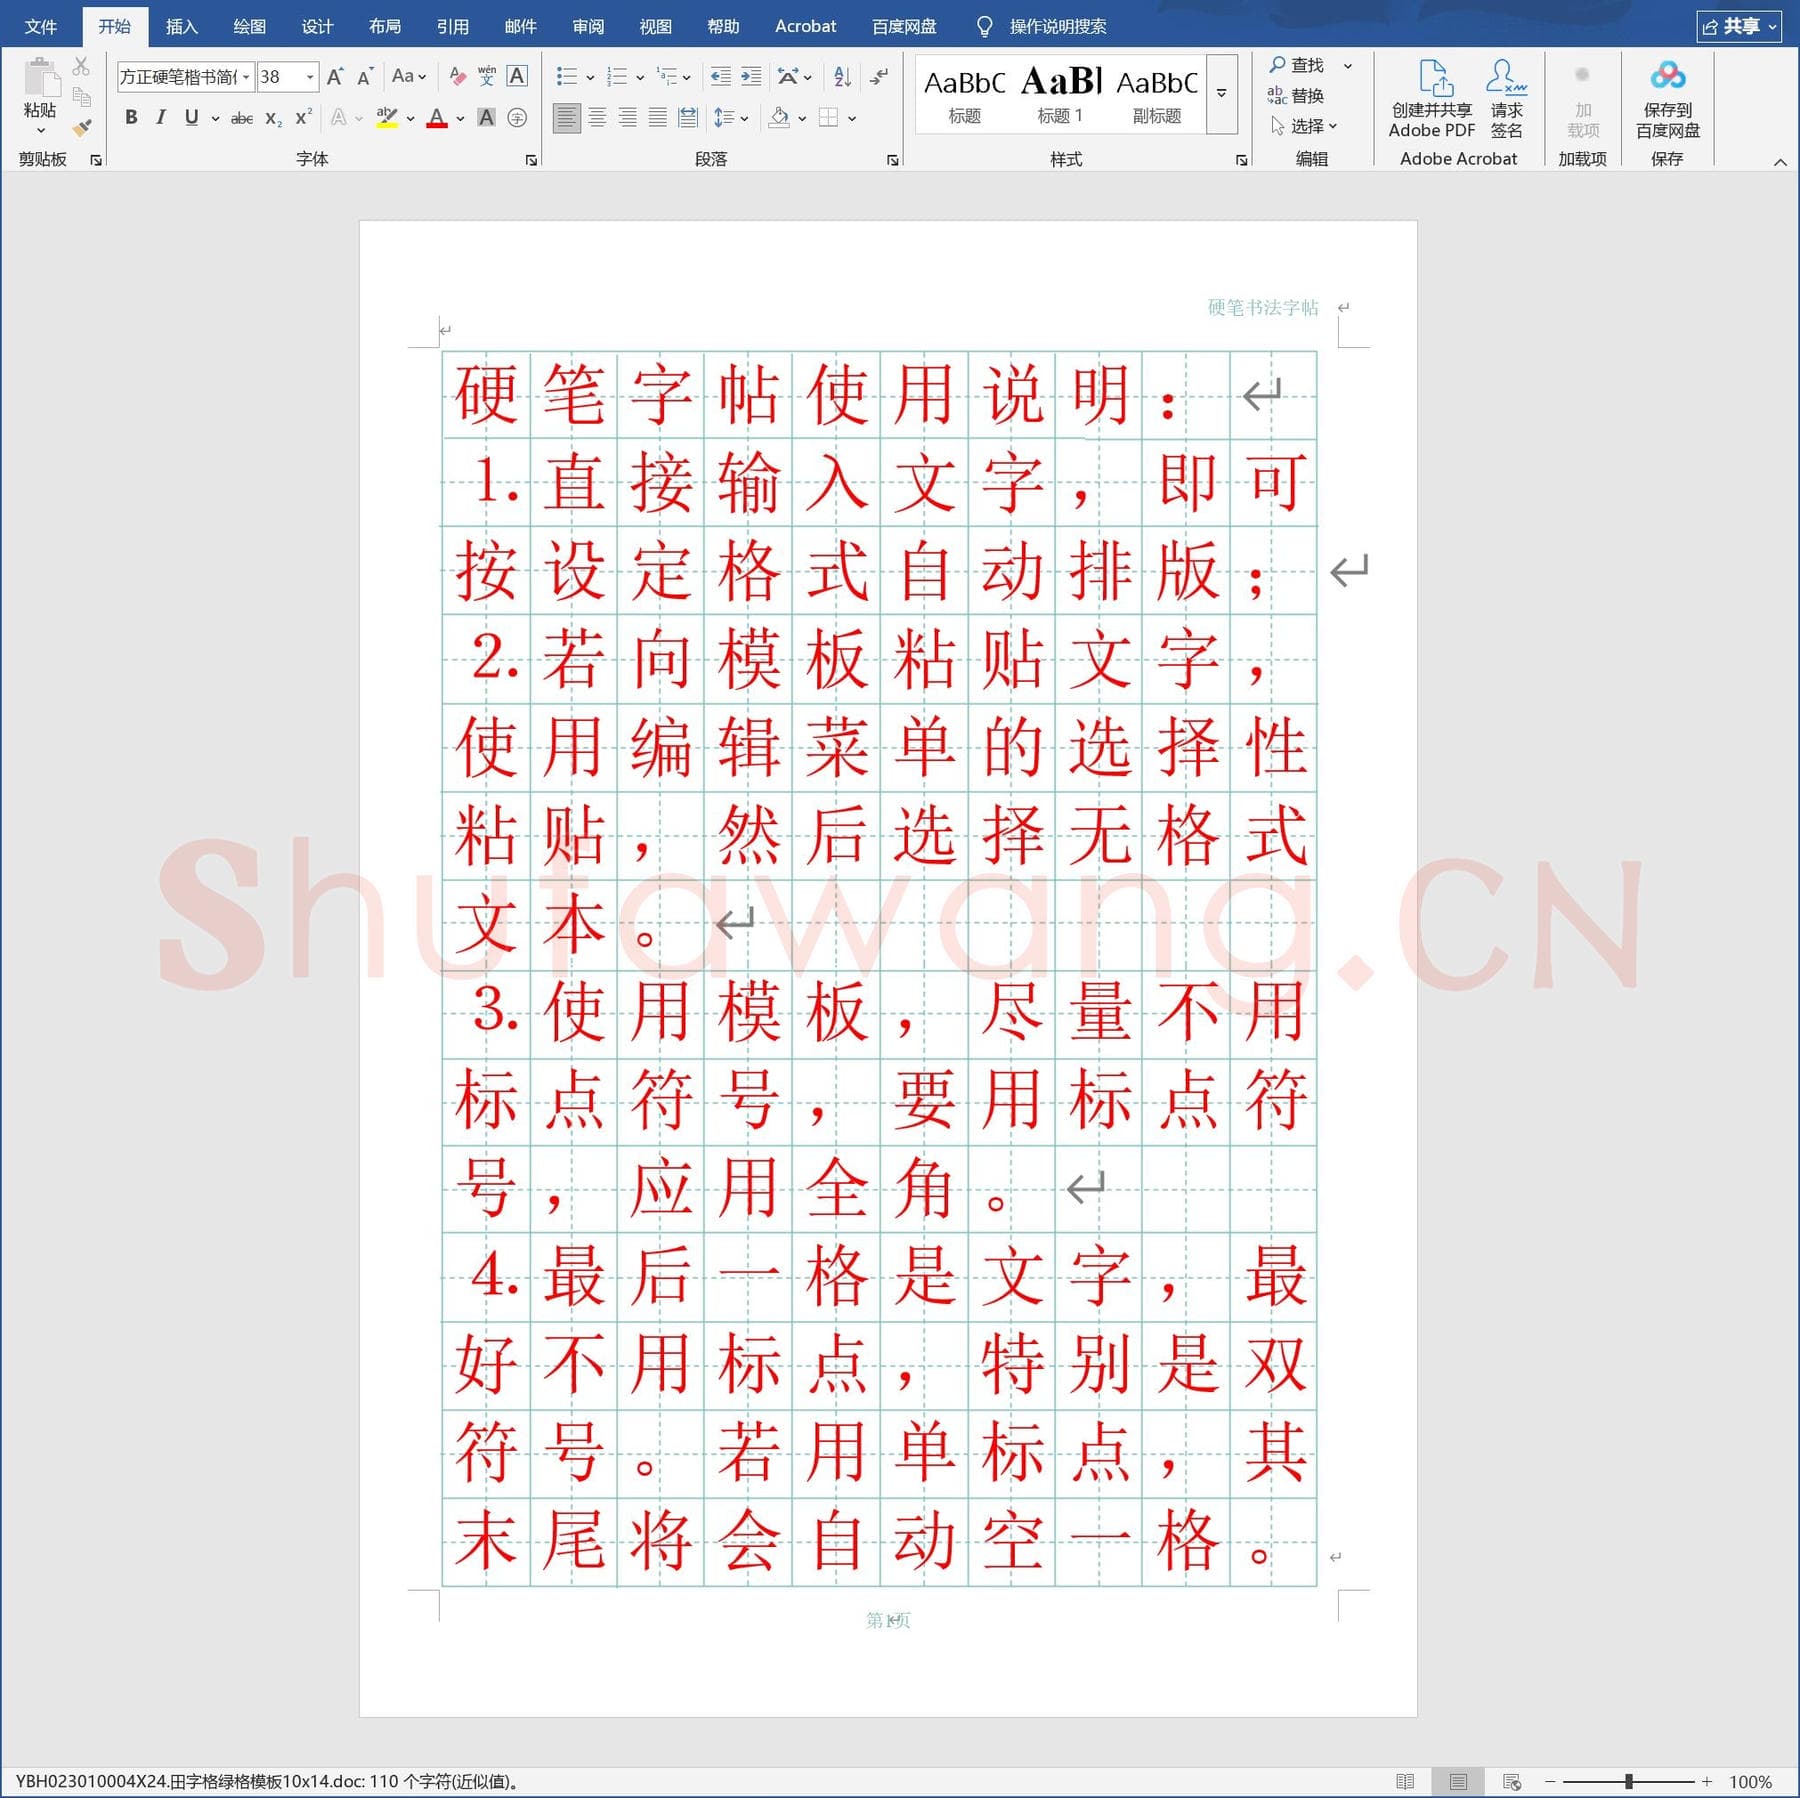Apply the Heading 1 style
This screenshot has height=1798, width=1800.
[x=1060, y=93]
